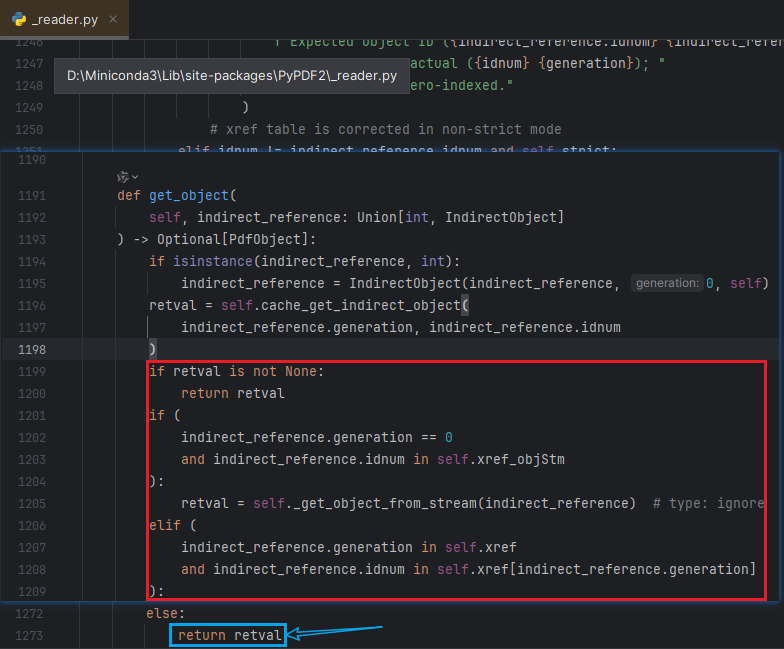Viewport: 784px width, 649px height.
Task: Click the 'else:' keyword on line 1272
Action: point(166,613)
